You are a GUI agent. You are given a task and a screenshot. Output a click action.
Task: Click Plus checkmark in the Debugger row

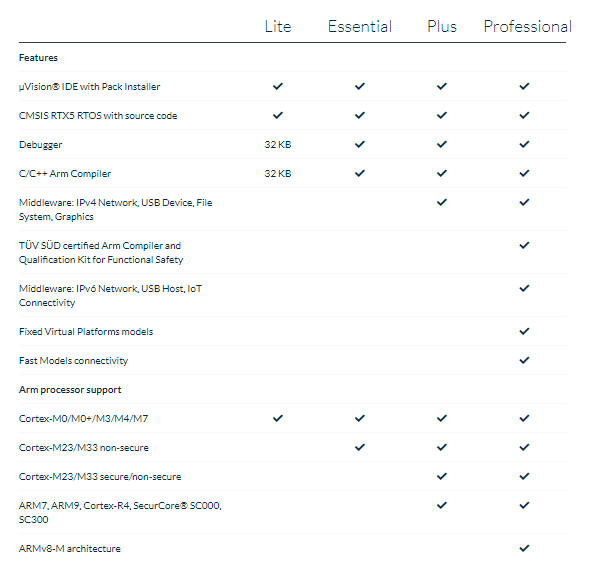pos(442,144)
